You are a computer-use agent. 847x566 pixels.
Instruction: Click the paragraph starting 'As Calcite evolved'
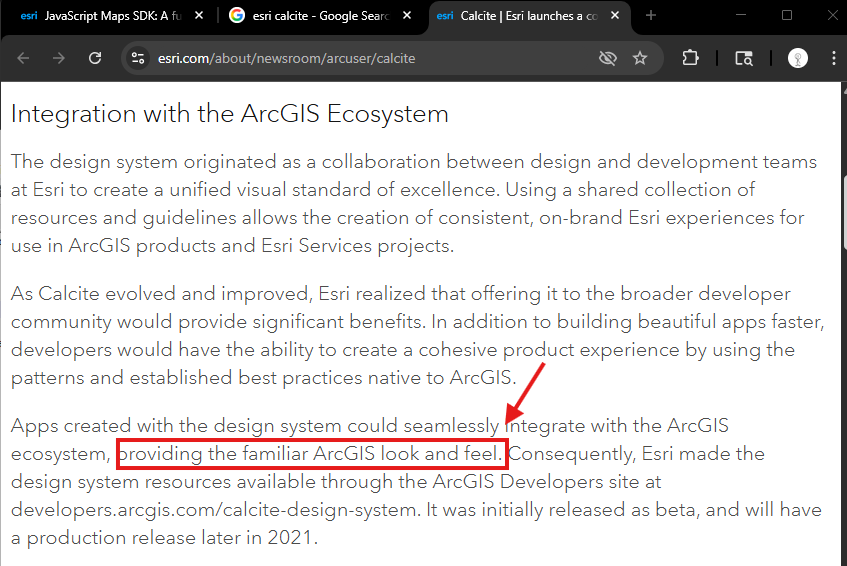tap(418, 335)
